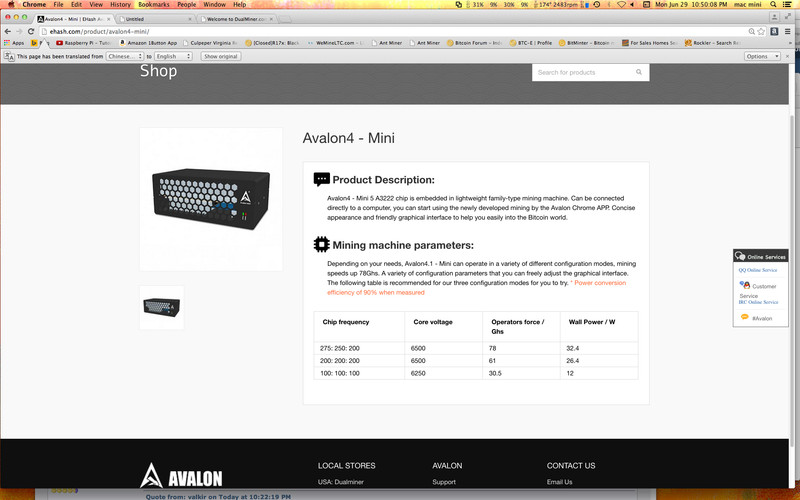The width and height of the screenshot is (800, 500).
Task: Dismiss the translation bar with its X
Action: tap(787, 56)
